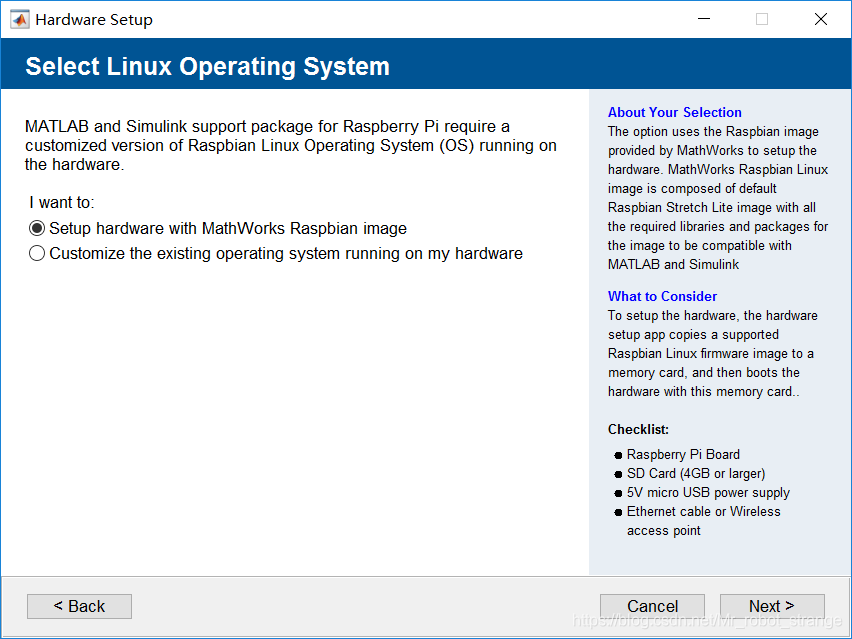Click the grayed-out maximize window button
The image size is (852, 639).
[x=762, y=19]
